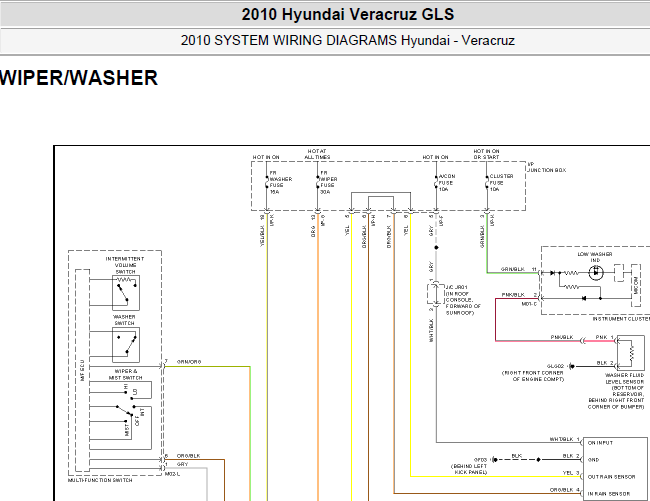
Task: Click the "GLG02" ground label
Action: click(x=555, y=366)
